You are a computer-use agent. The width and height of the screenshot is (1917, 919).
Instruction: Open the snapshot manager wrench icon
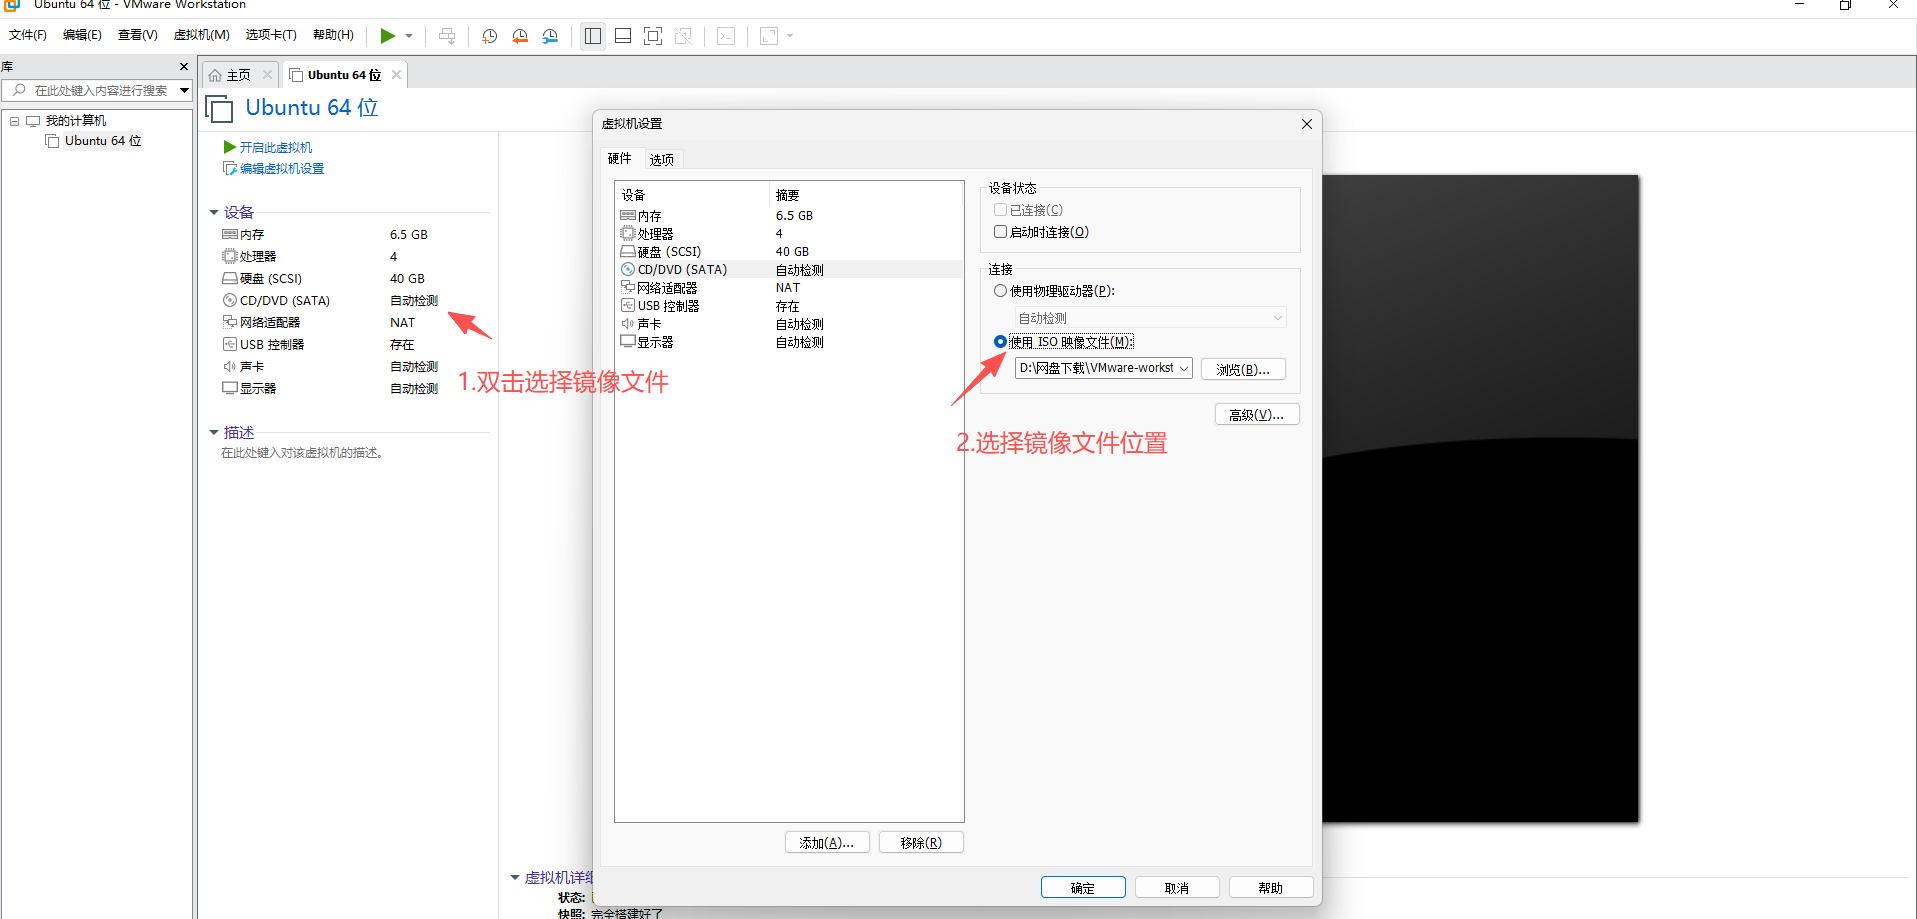(550, 36)
